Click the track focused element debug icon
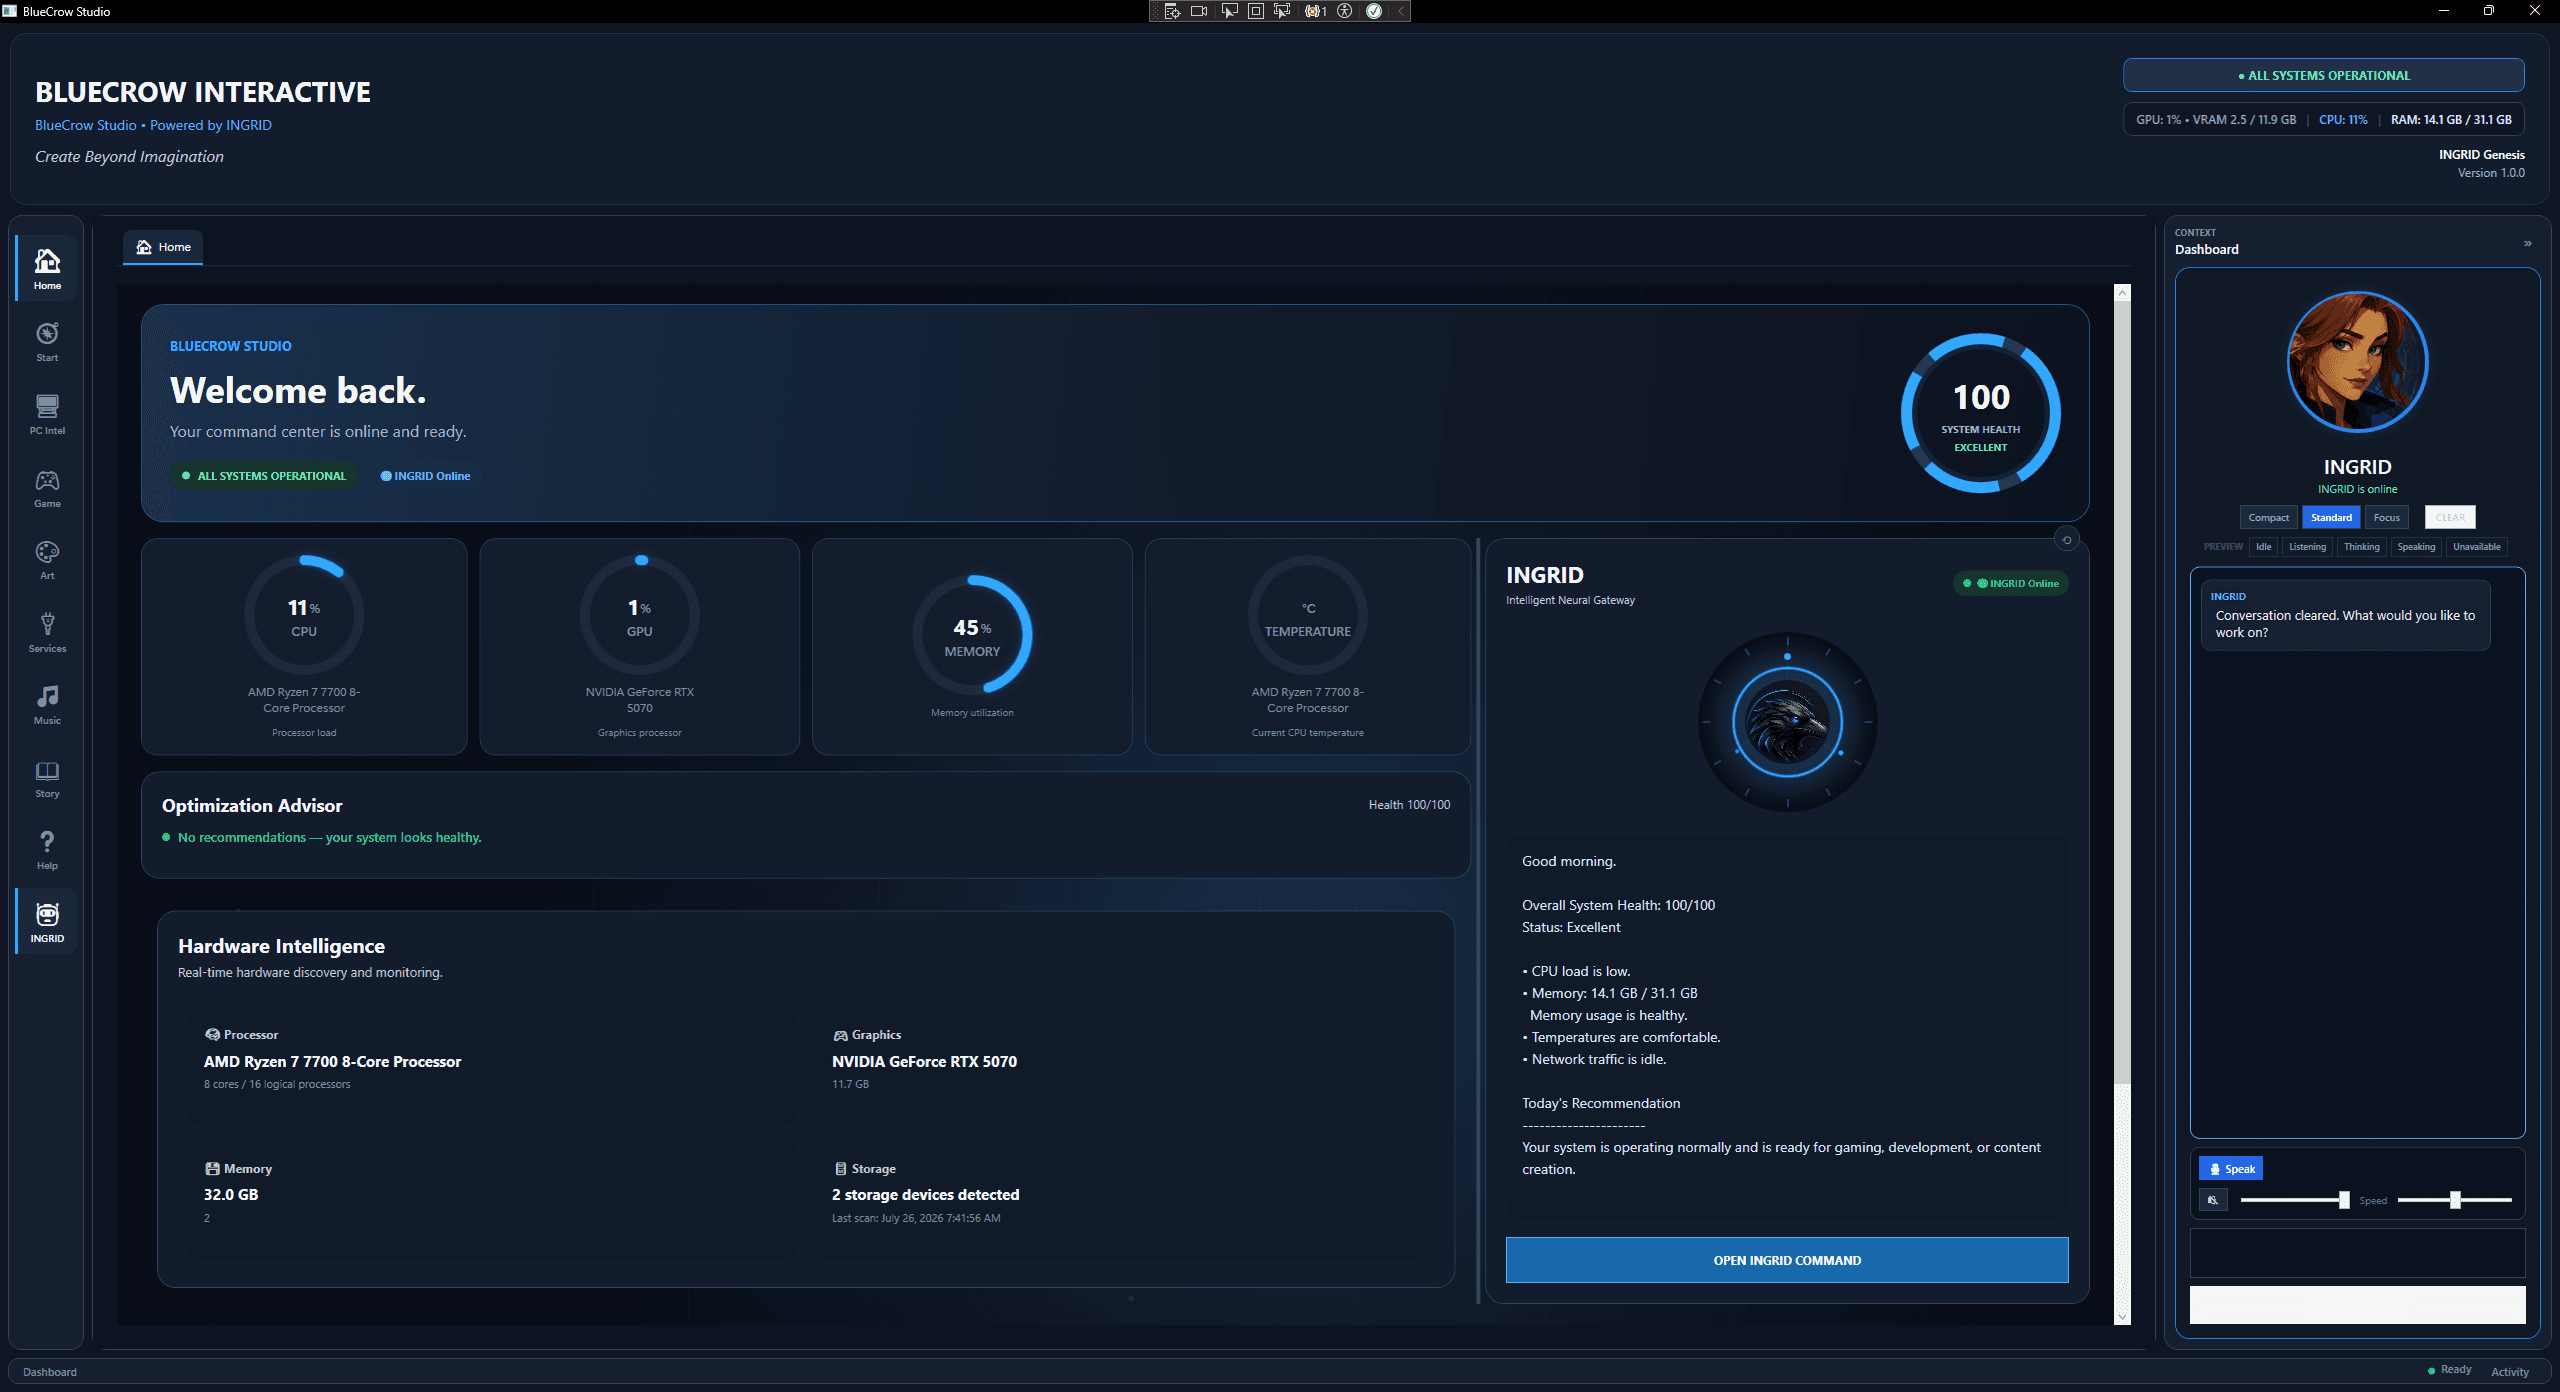Image resolution: width=2560 pixels, height=1392 pixels. coord(1282,11)
